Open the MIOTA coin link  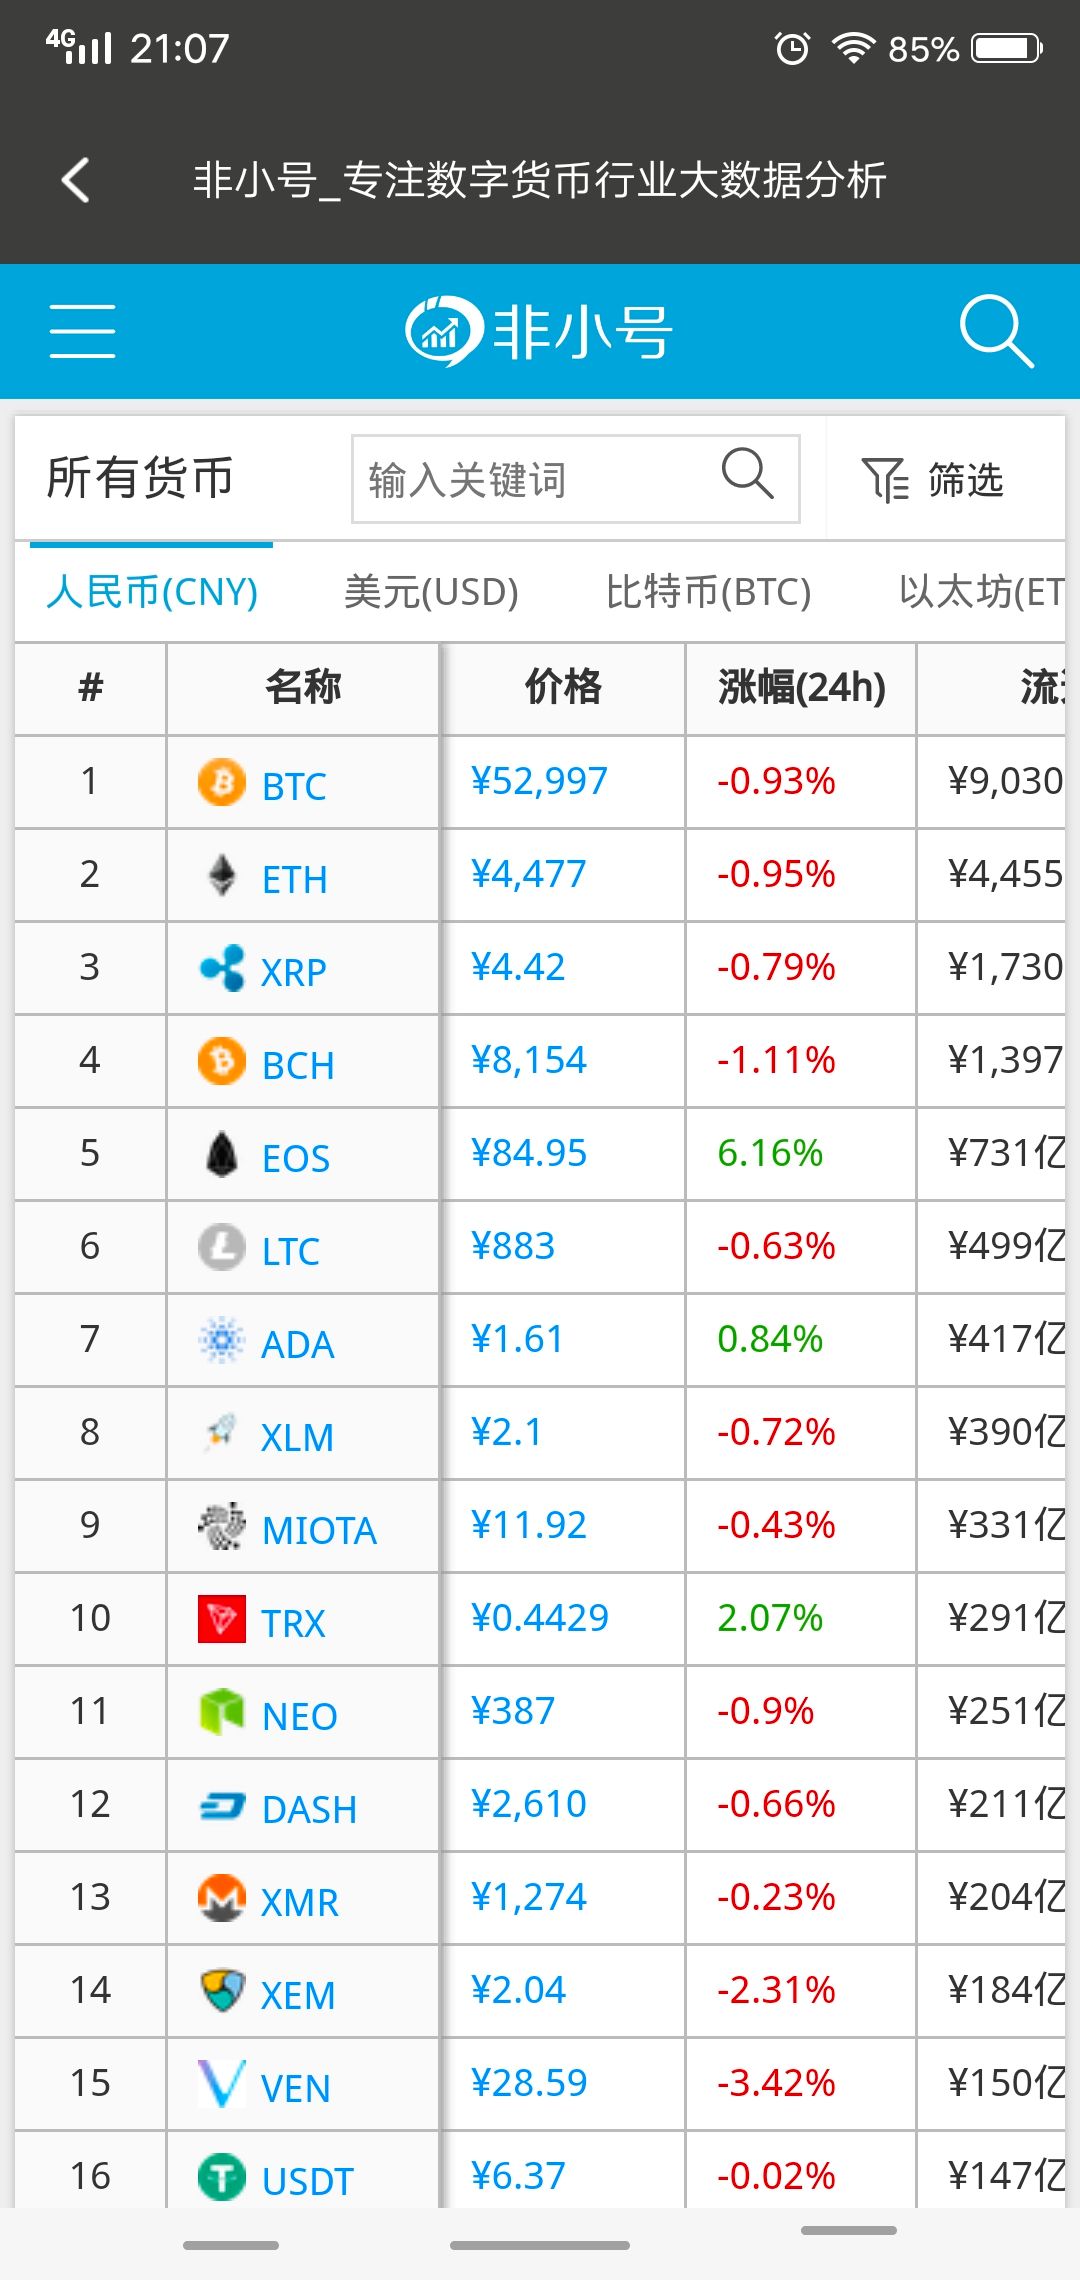[x=319, y=1530]
